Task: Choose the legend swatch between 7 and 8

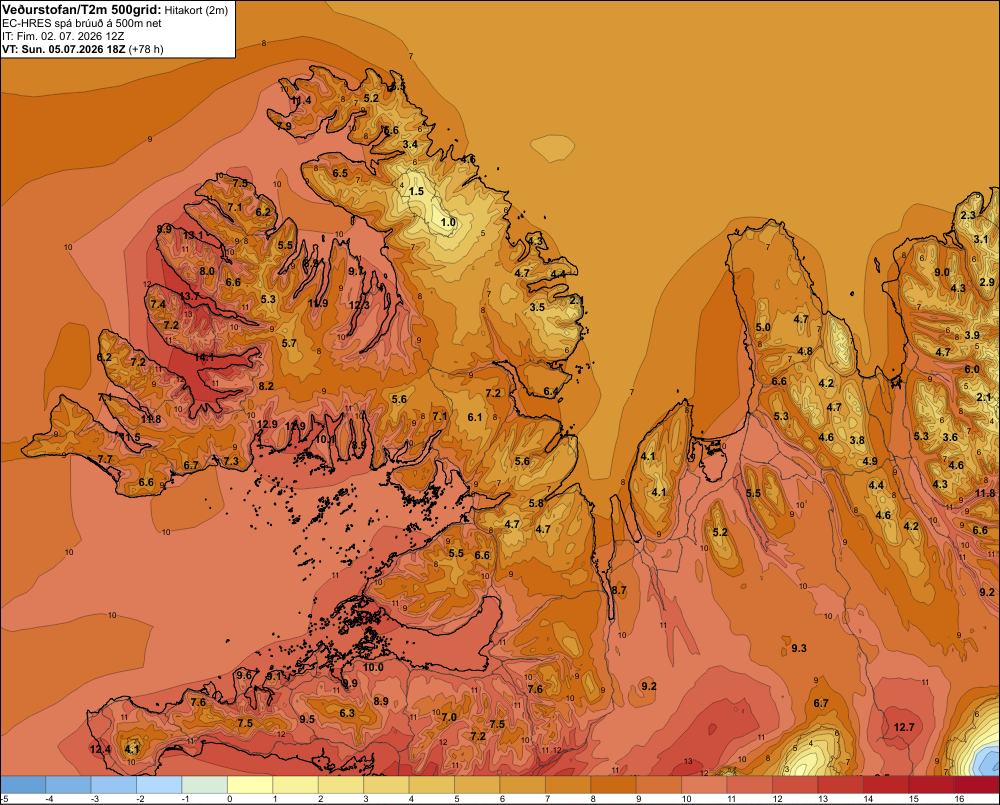Action: (568, 785)
